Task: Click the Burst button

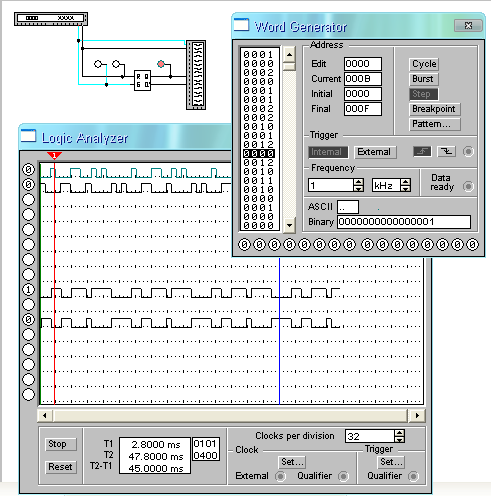Action: (424, 79)
